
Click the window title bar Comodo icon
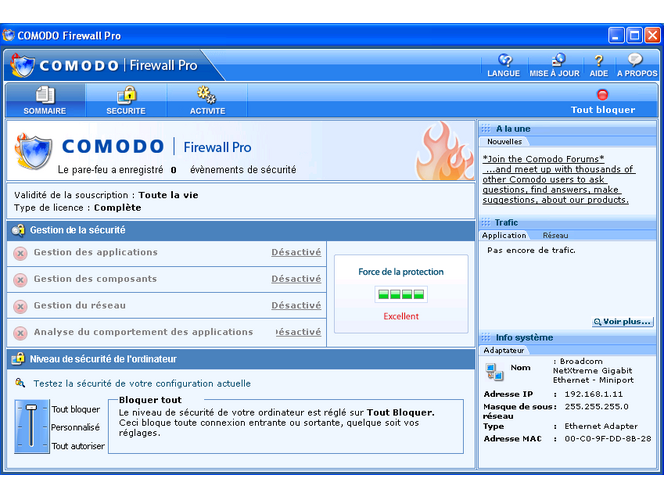click(x=8, y=36)
